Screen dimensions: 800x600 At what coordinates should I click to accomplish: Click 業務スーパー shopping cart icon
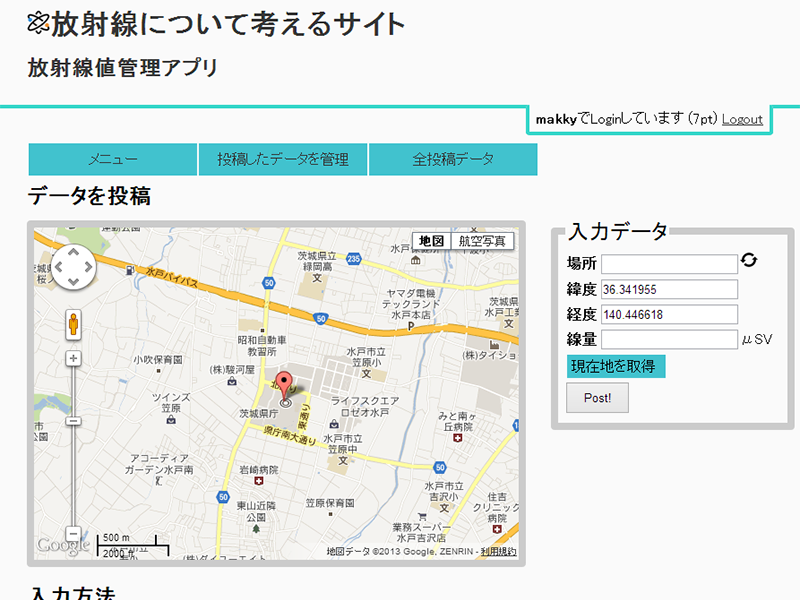(x=422, y=517)
